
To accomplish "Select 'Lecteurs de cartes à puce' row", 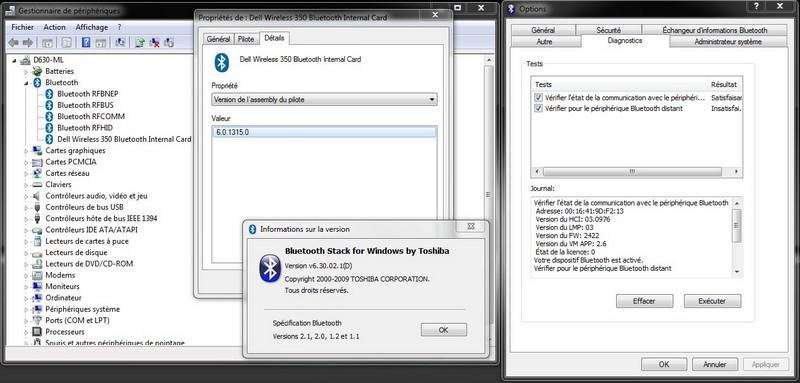I will (87, 241).
